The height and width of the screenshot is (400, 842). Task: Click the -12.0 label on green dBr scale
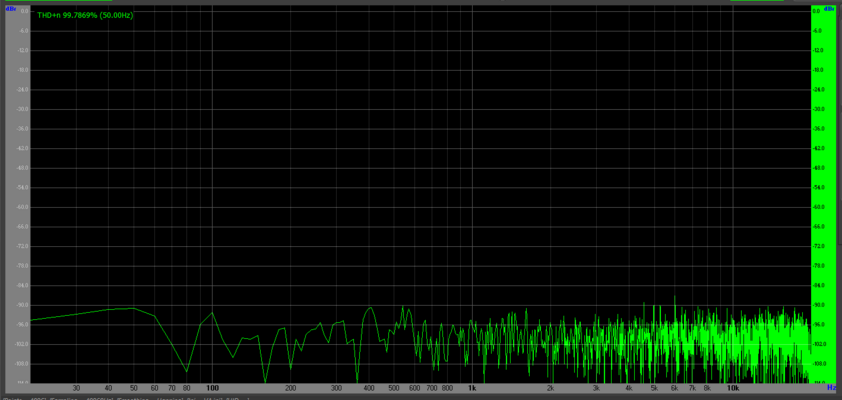(x=817, y=50)
